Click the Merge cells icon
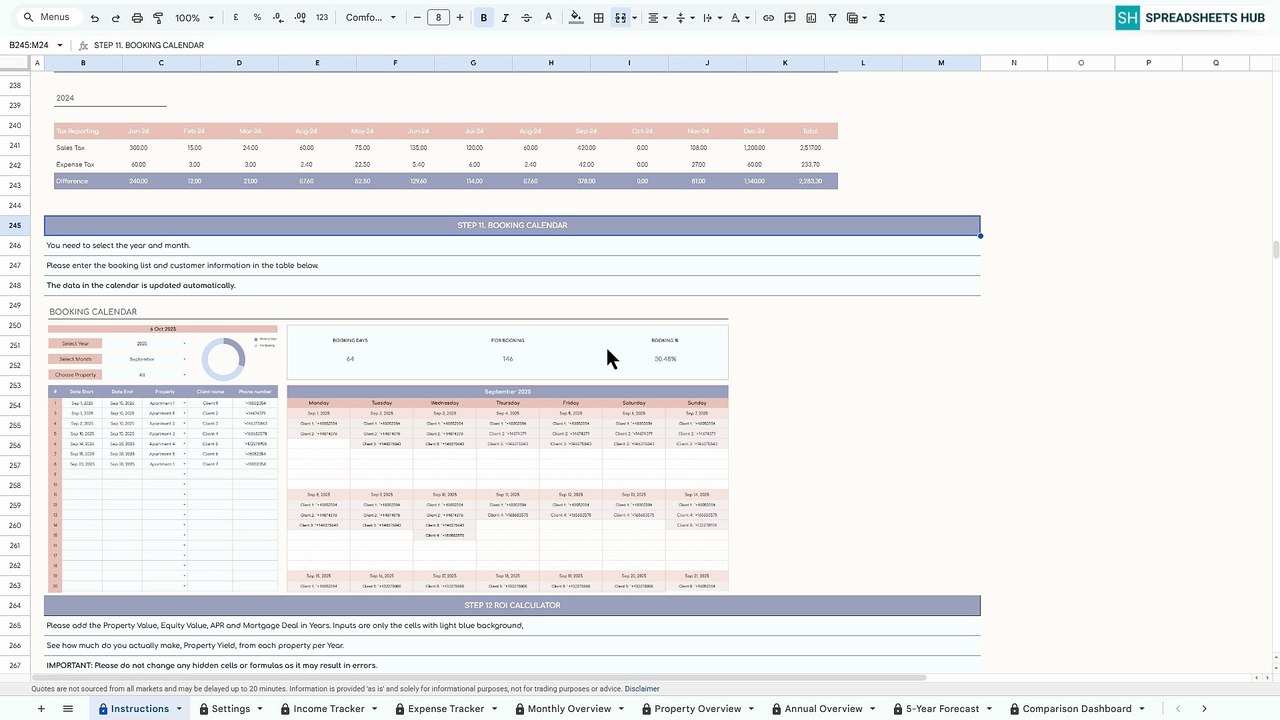This screenshot has width=1280, height=720. point(620,18)
